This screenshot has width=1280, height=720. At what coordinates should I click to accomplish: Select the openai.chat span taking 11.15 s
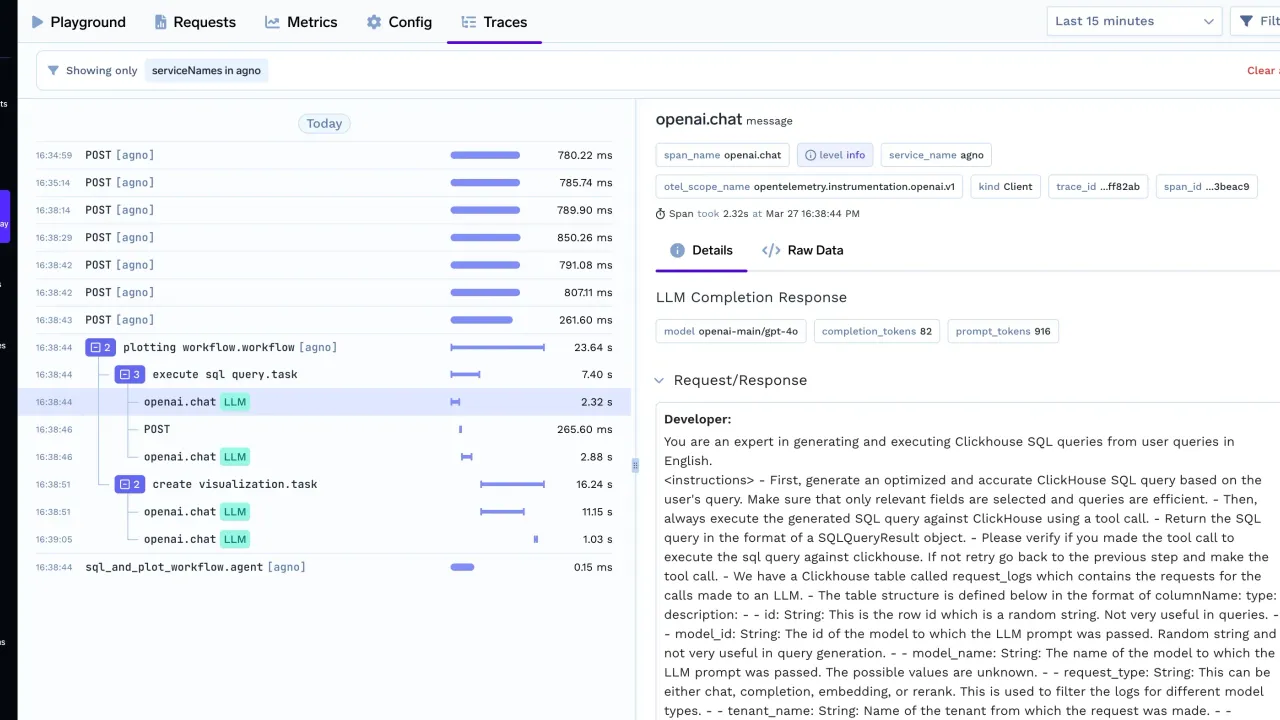pos(324,512)
